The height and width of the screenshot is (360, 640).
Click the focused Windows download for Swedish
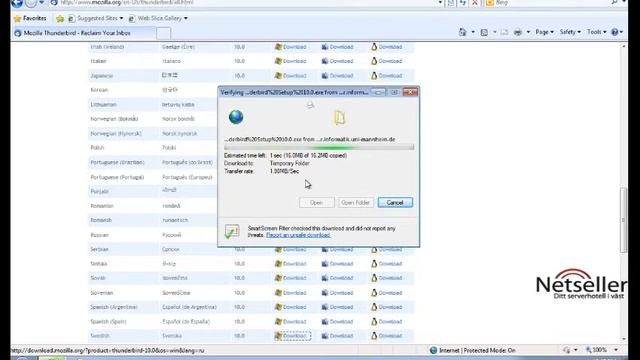(292, 336)
